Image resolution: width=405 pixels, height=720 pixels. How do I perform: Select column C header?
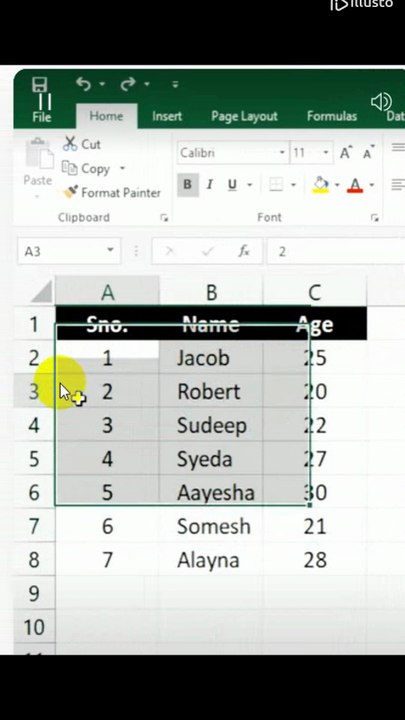click(315, 292)
